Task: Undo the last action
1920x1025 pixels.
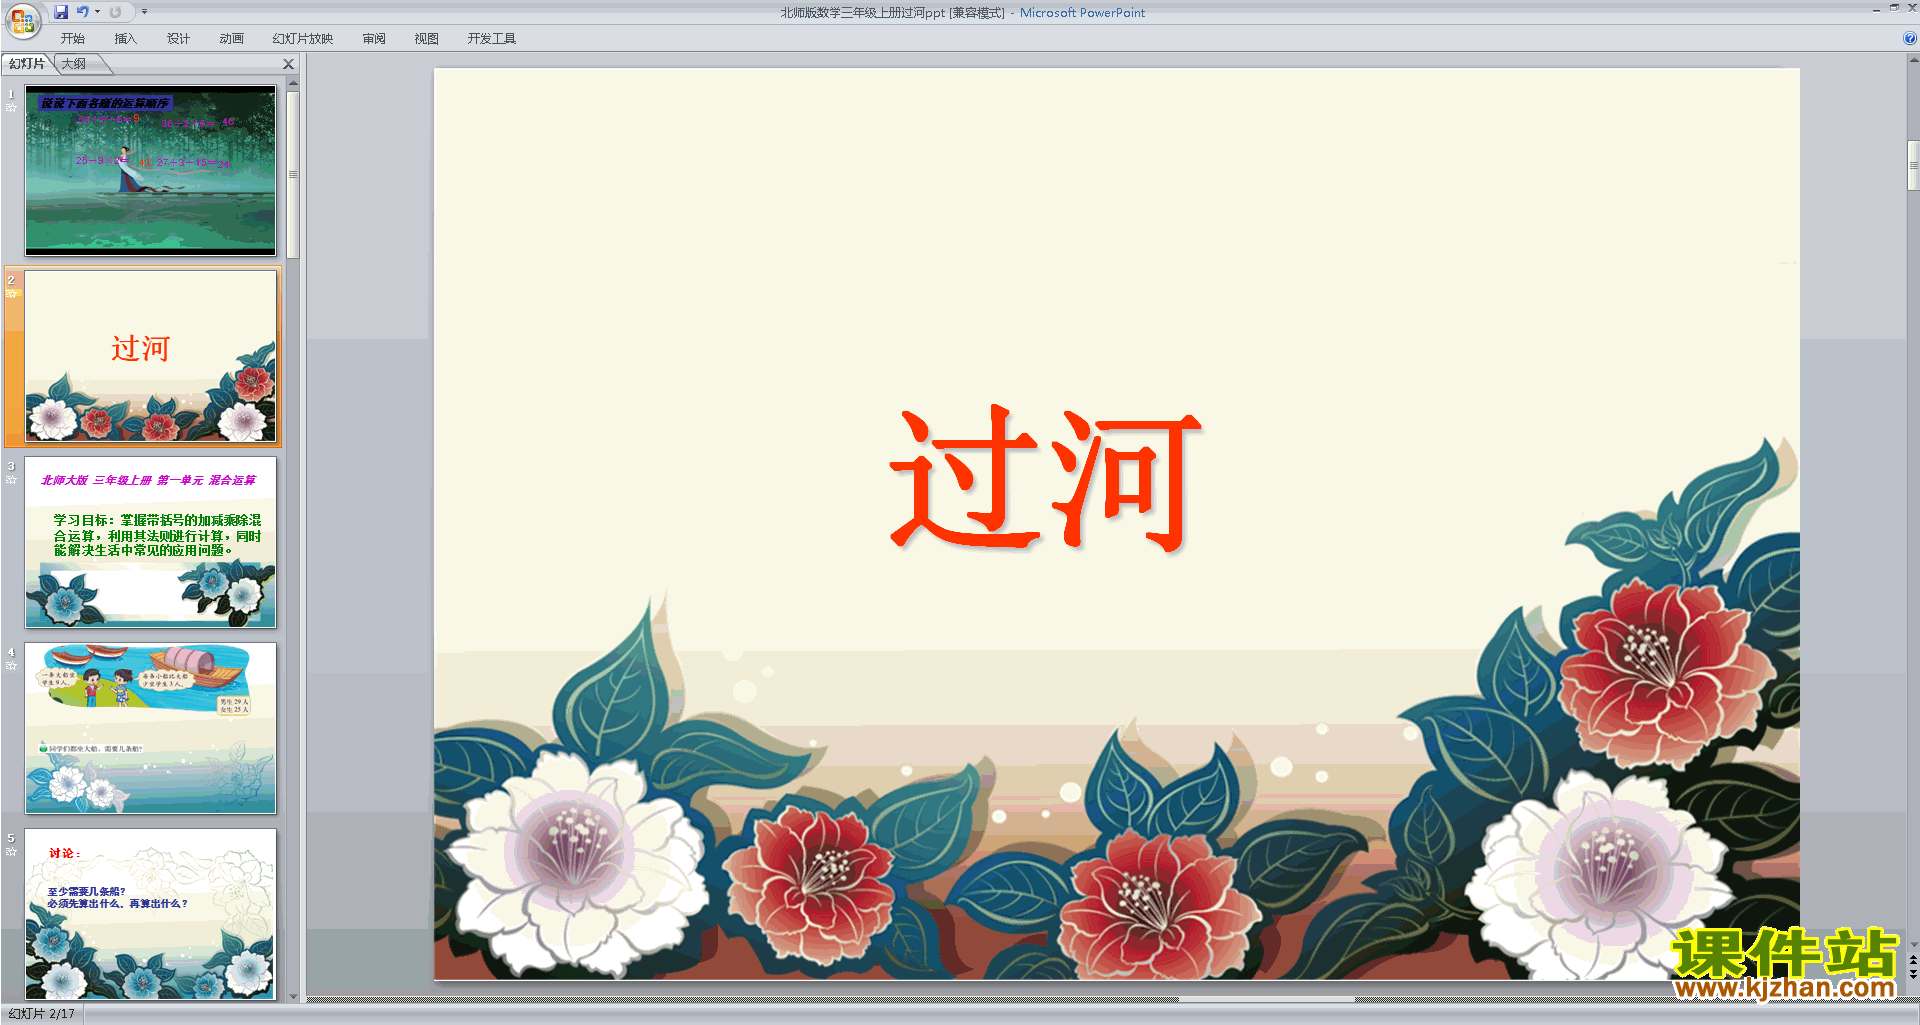Action: click(83, 12)
